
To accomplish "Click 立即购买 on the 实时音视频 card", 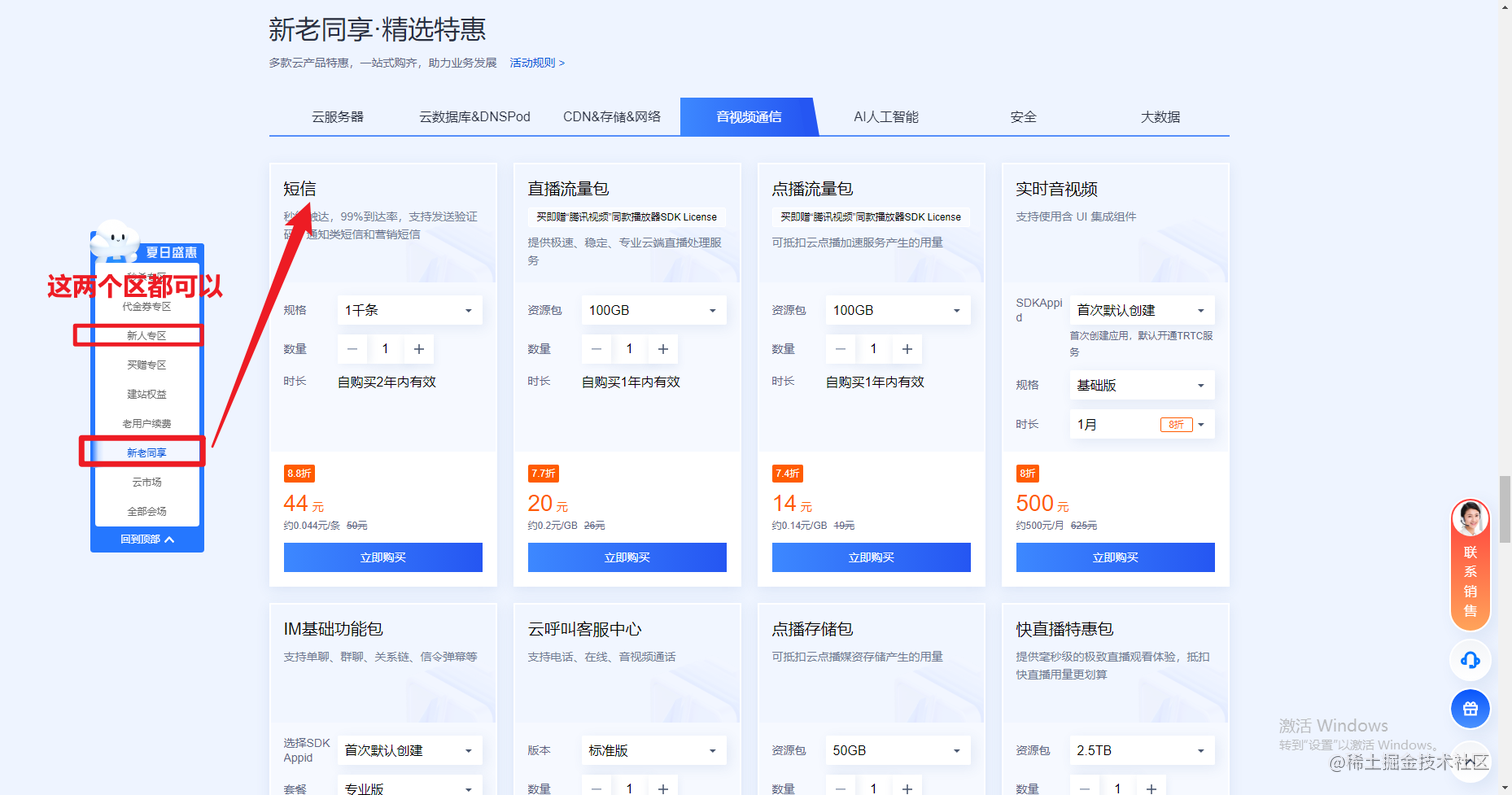I will click(1114, 557).
